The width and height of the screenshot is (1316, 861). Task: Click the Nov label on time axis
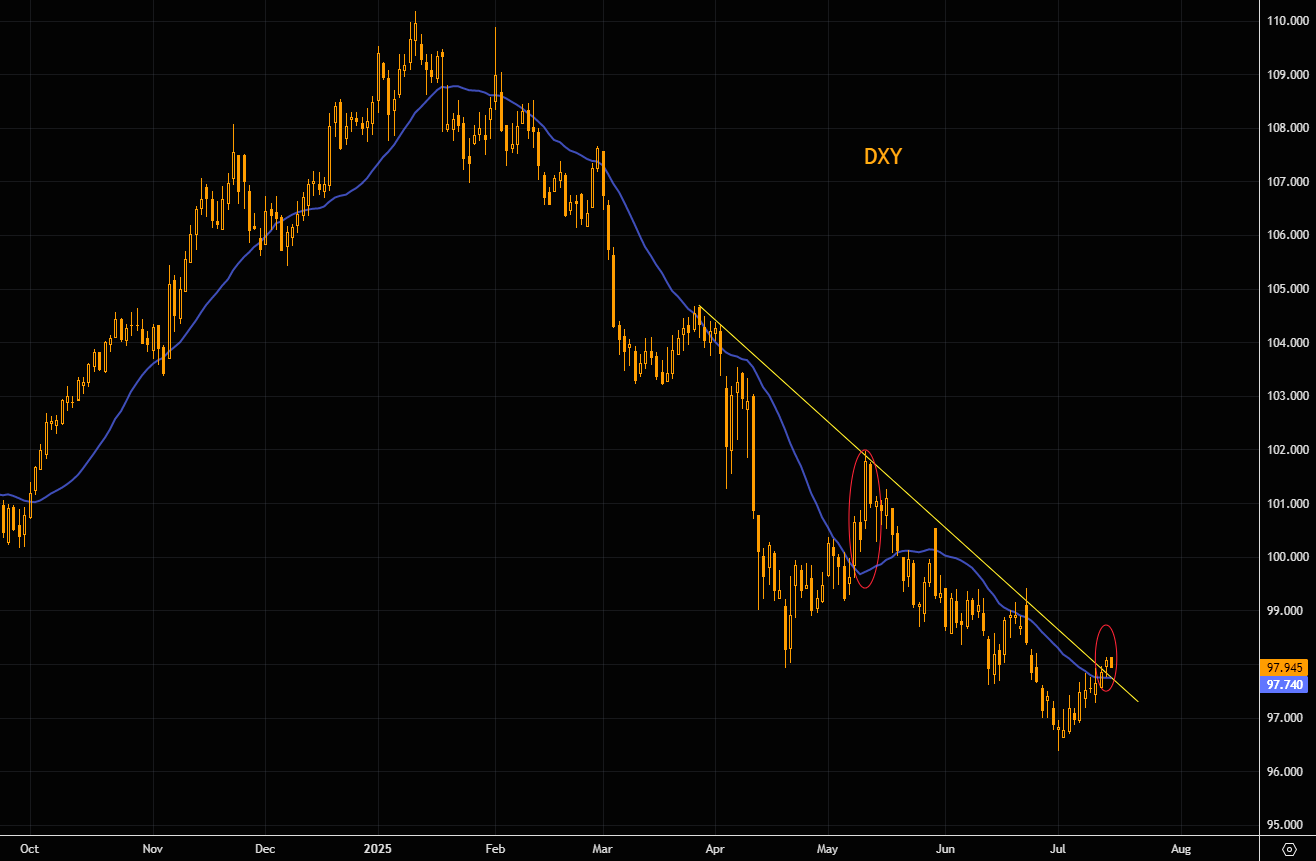coord(152,847)
